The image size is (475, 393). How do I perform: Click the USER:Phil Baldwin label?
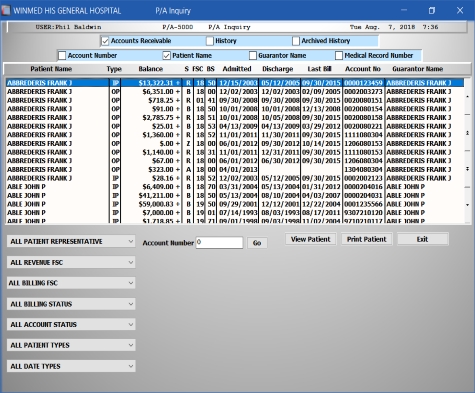click(68, 27)
